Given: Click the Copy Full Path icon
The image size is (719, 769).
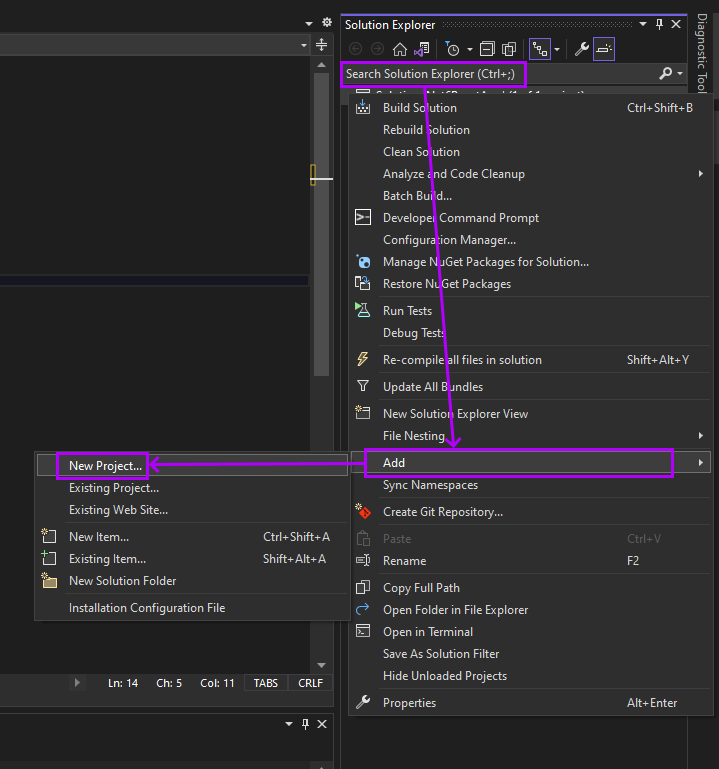Looking at the screenshot, I should 363,587.
